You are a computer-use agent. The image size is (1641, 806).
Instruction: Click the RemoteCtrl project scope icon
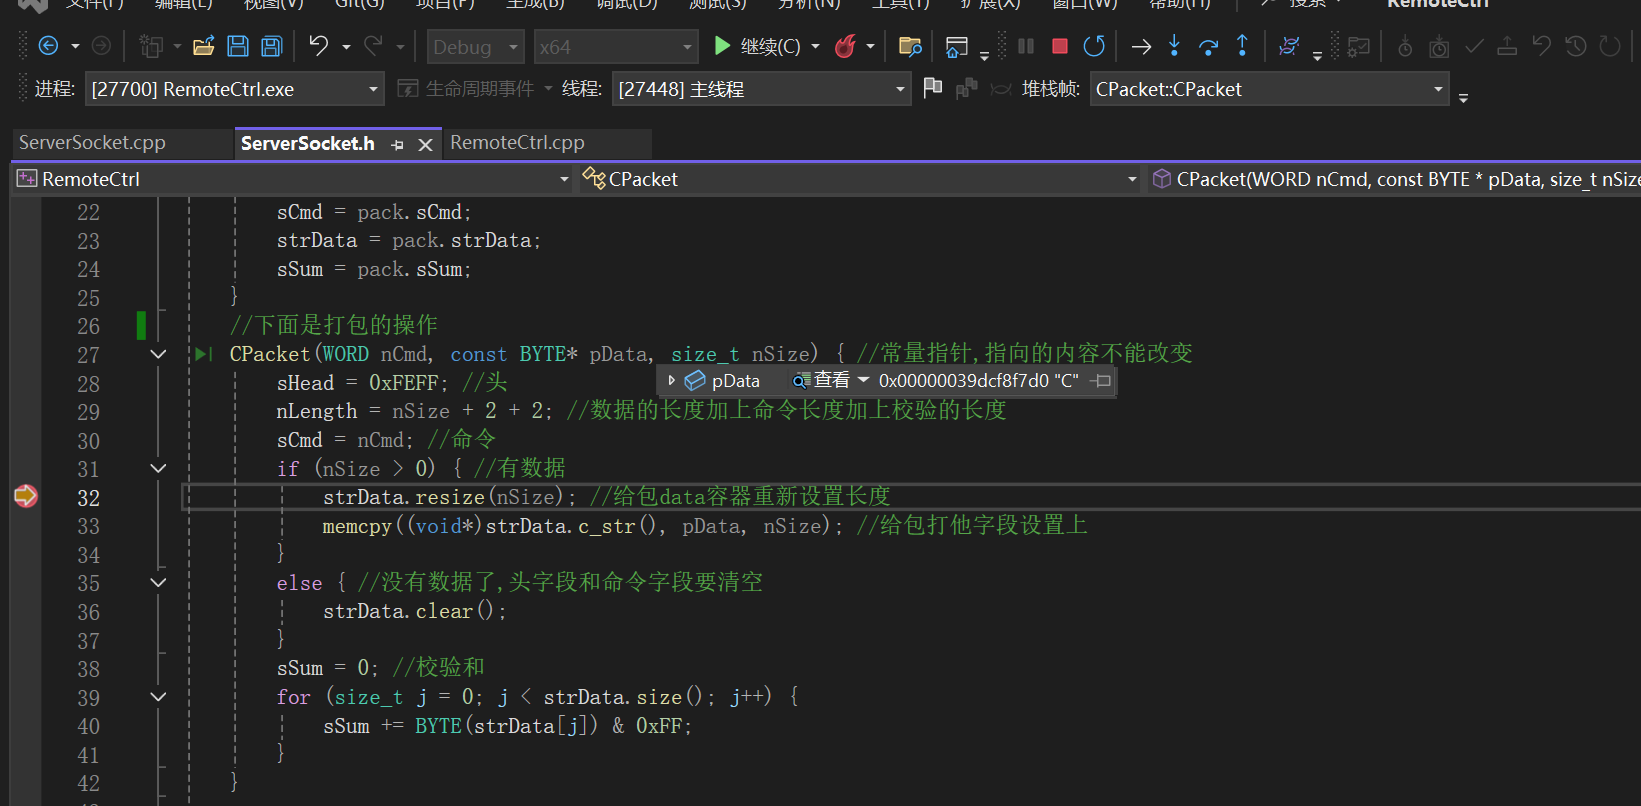tap(27, 179)
